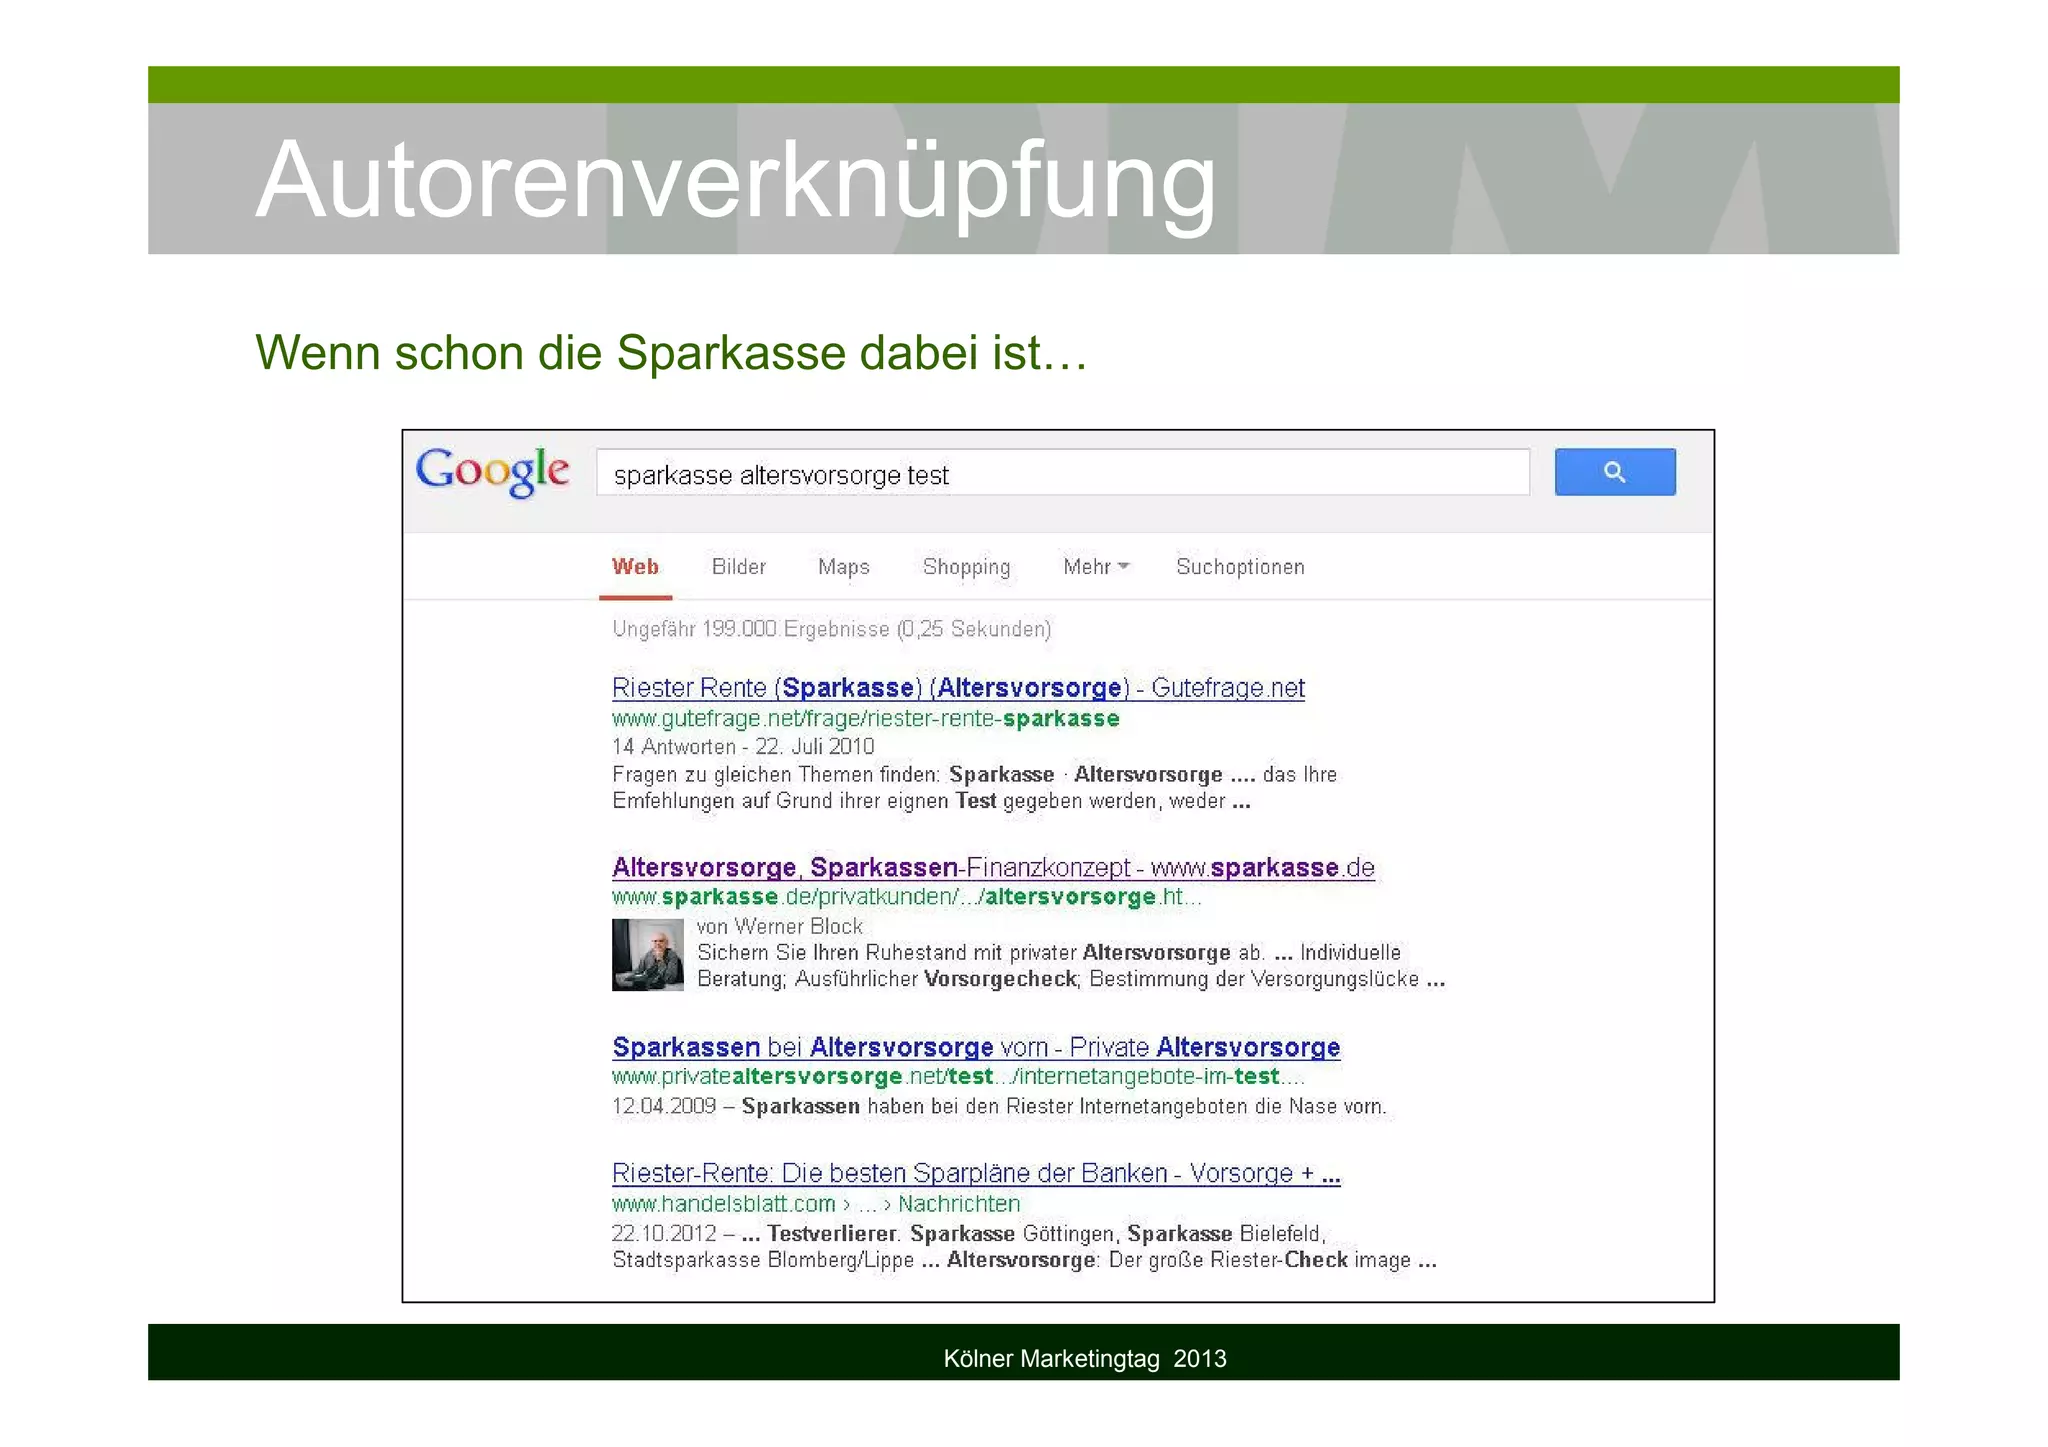Click the blue search magnifier button
This screenshot has height=1447, width=2048.
pyautogui.click(x=1614, y=472)
